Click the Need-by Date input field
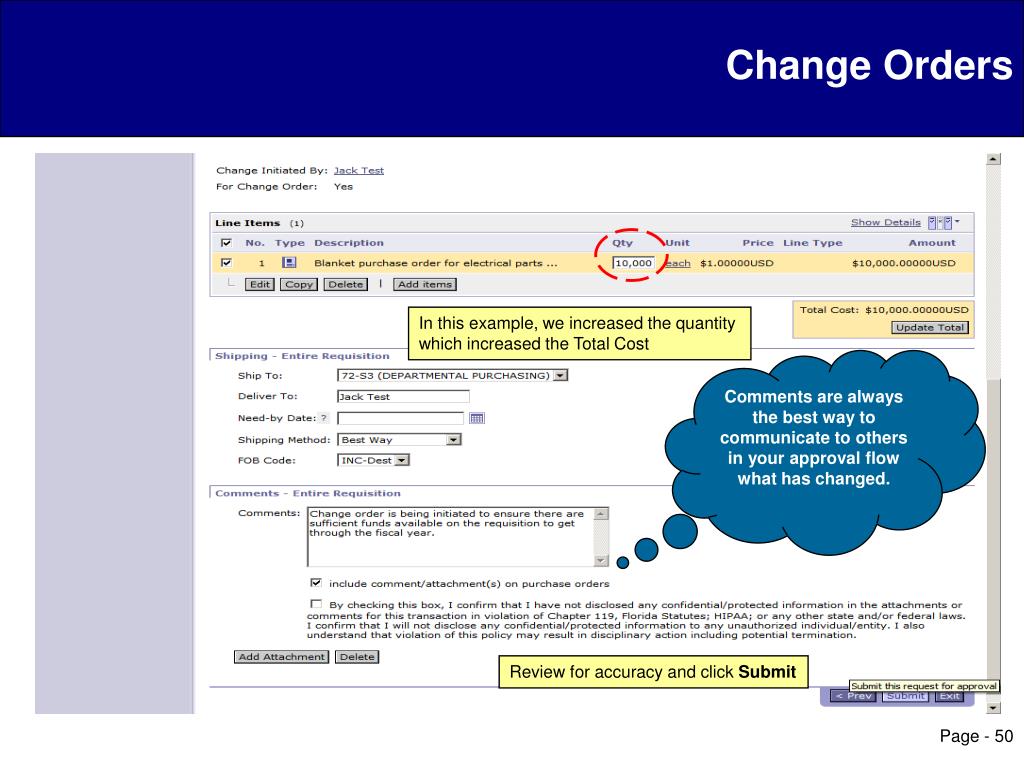This screenshot has width=1024, height=768. click(x=400, y=418)
